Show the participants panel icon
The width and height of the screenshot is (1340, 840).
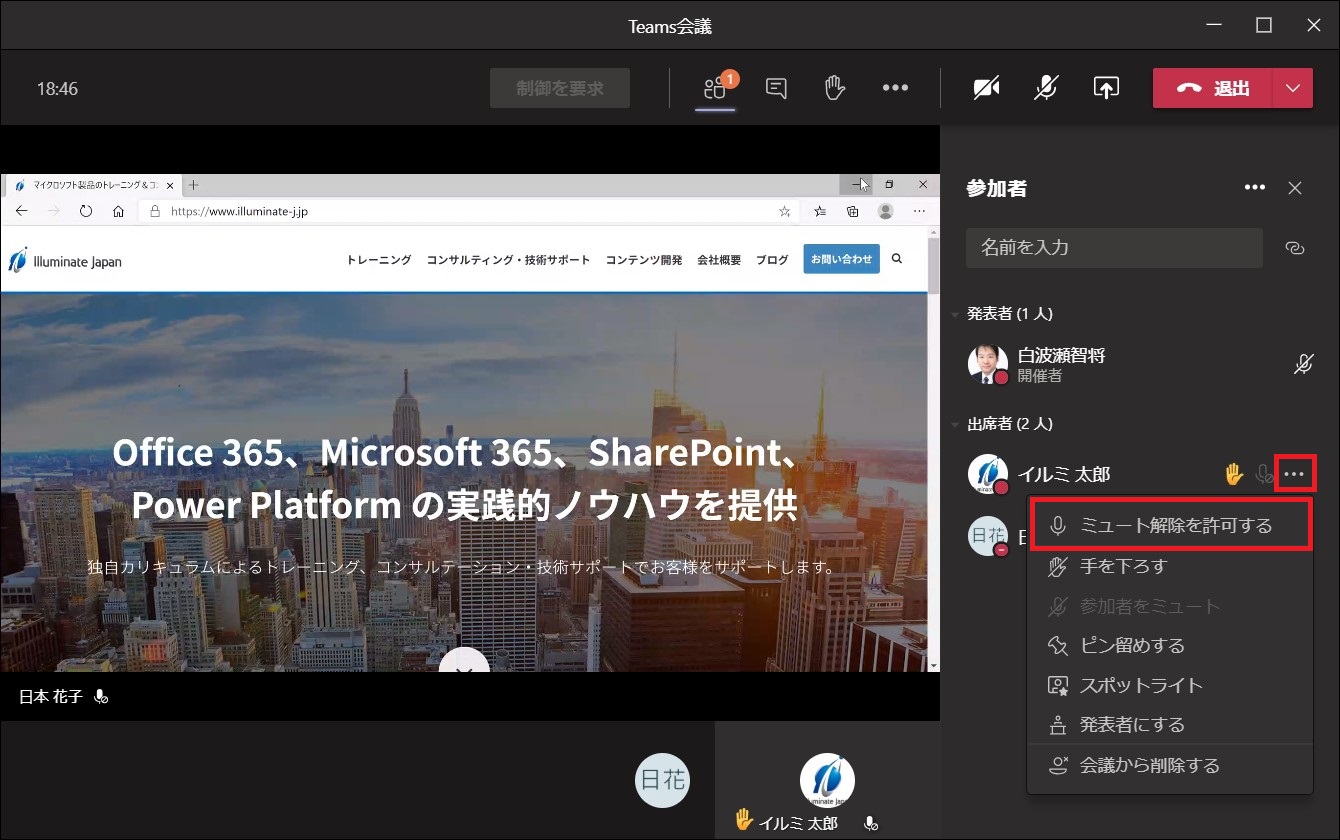click(715, 88)
